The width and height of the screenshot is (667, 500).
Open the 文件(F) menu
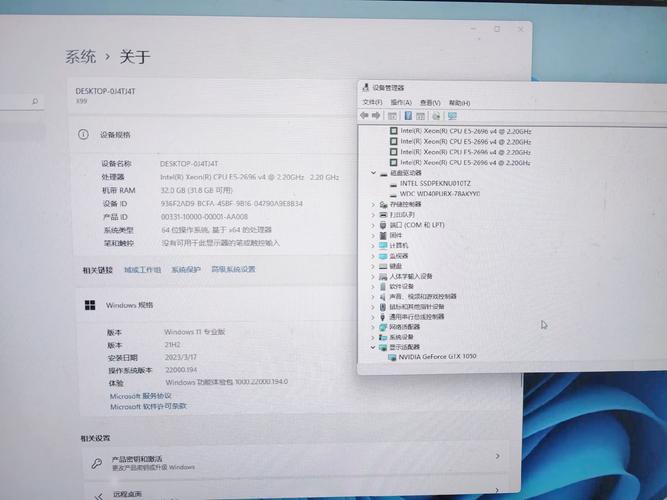(372, 103)
